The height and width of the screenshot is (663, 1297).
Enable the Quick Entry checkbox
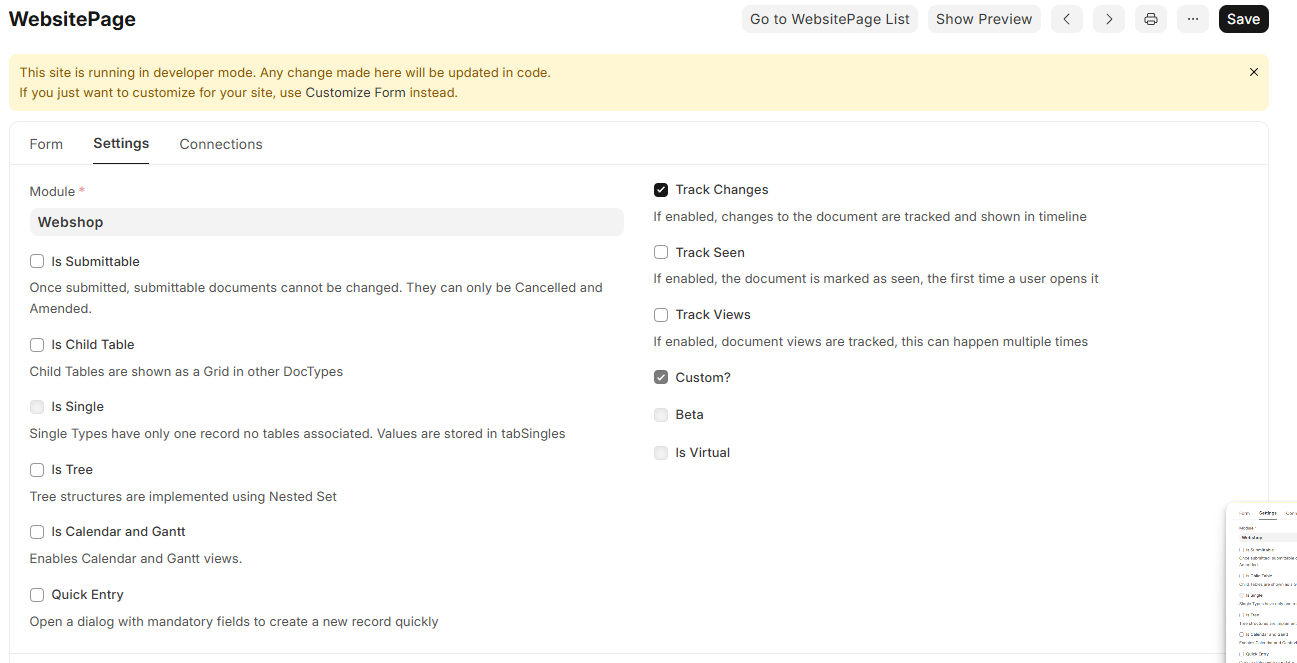[x=37, y=594]
